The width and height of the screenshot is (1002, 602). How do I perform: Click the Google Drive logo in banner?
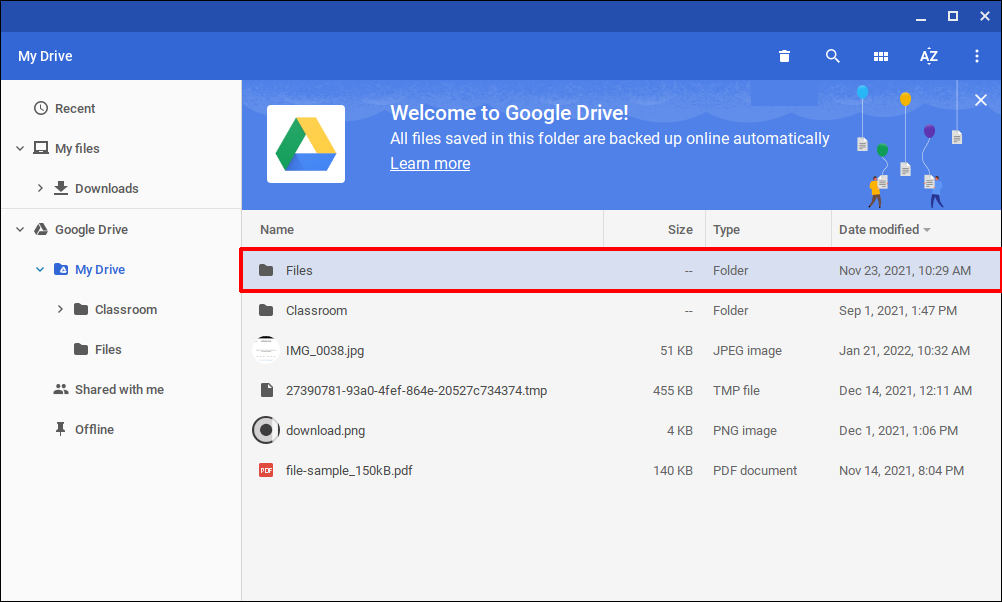(305, 144)
